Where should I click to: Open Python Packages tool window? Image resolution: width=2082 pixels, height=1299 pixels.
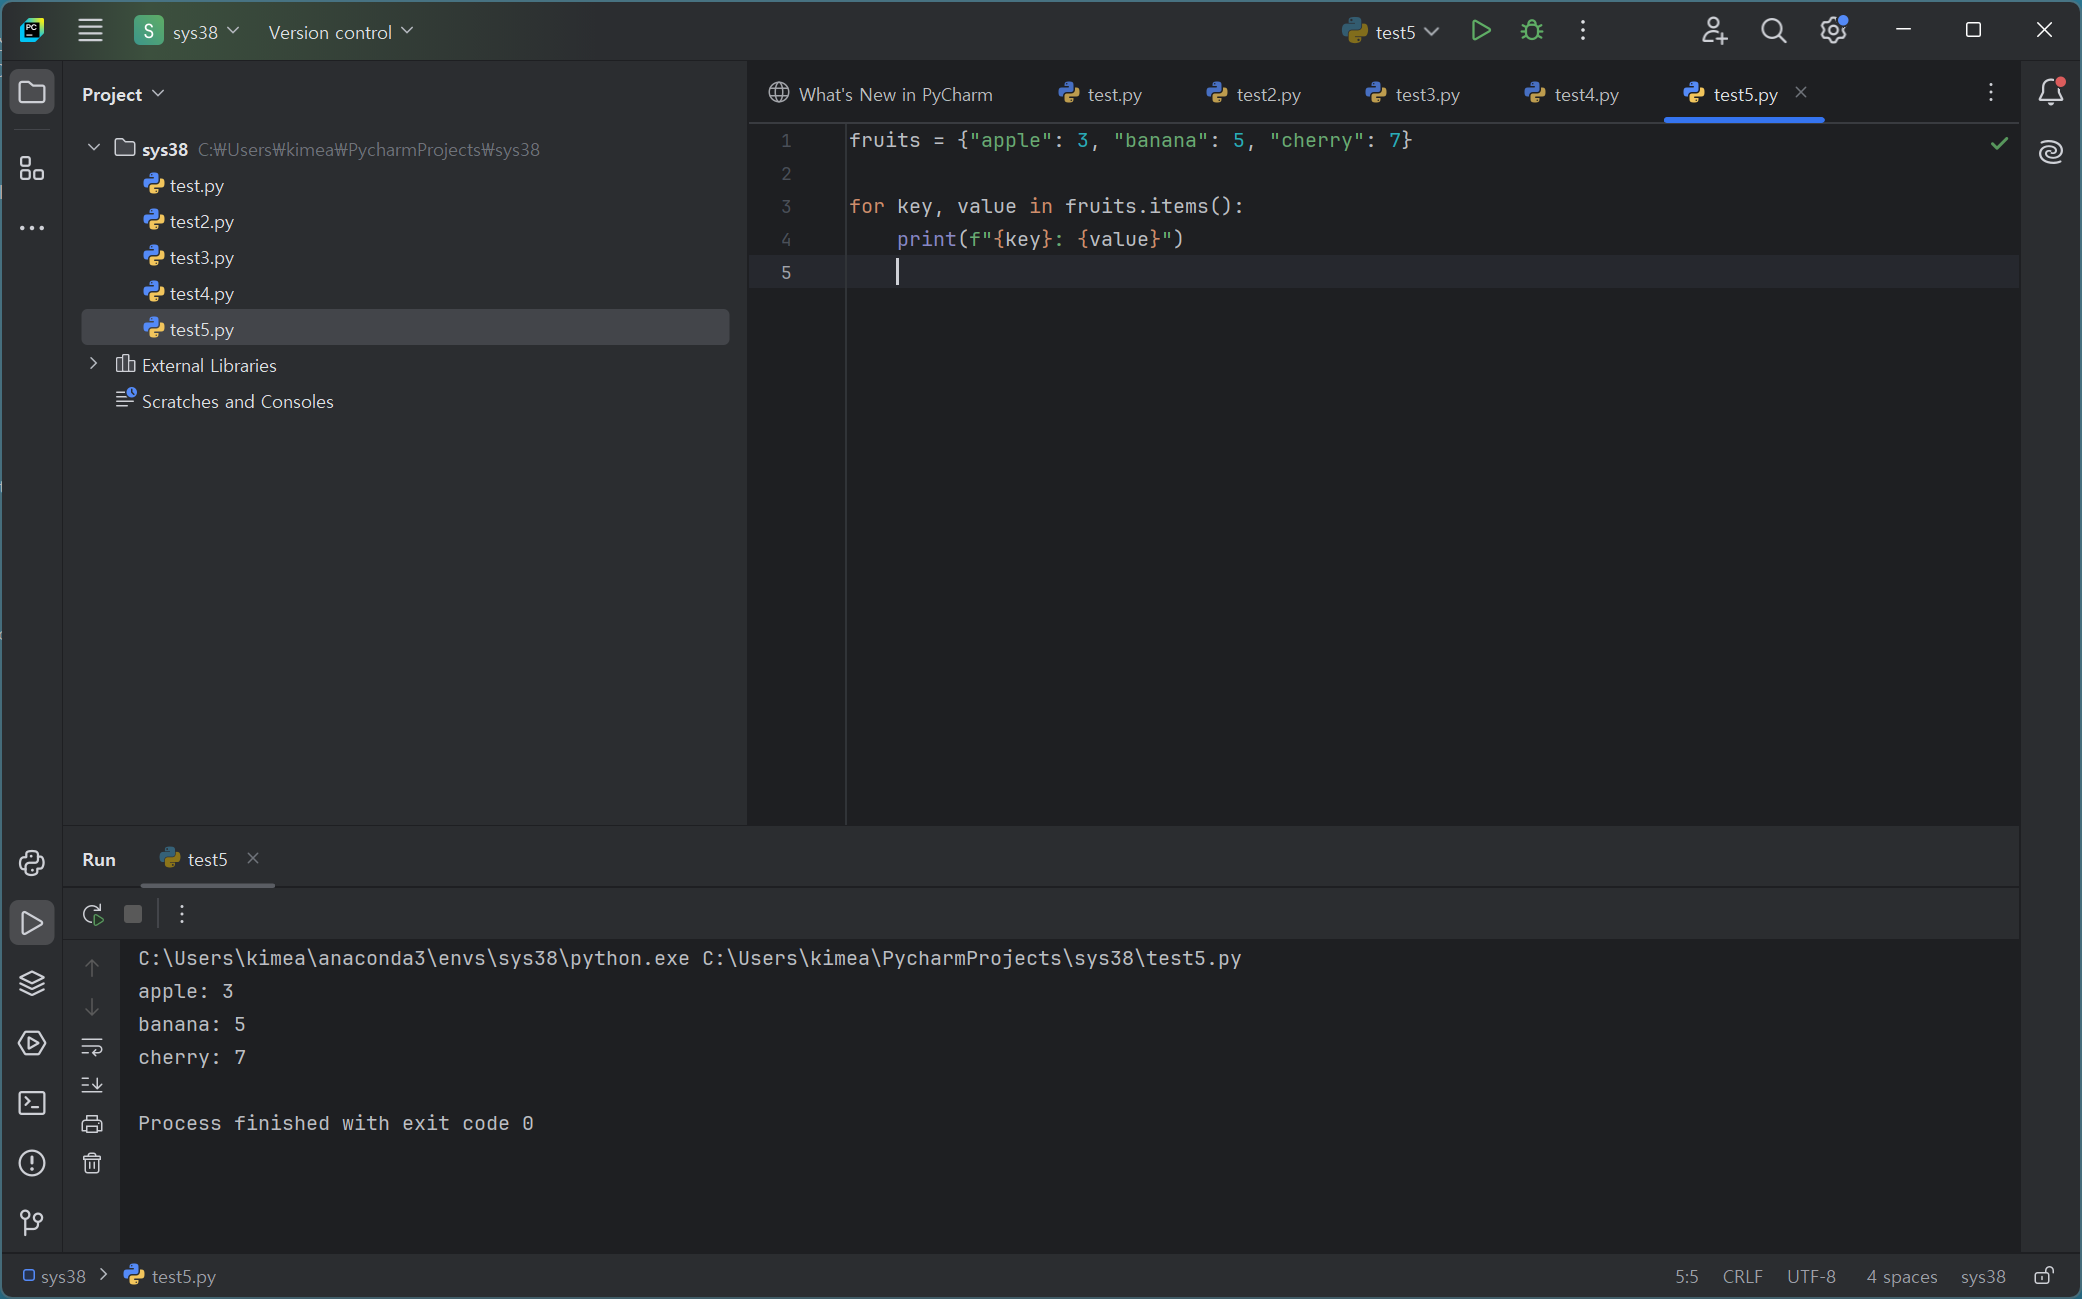pyautogui.click(x=32, y=983)
